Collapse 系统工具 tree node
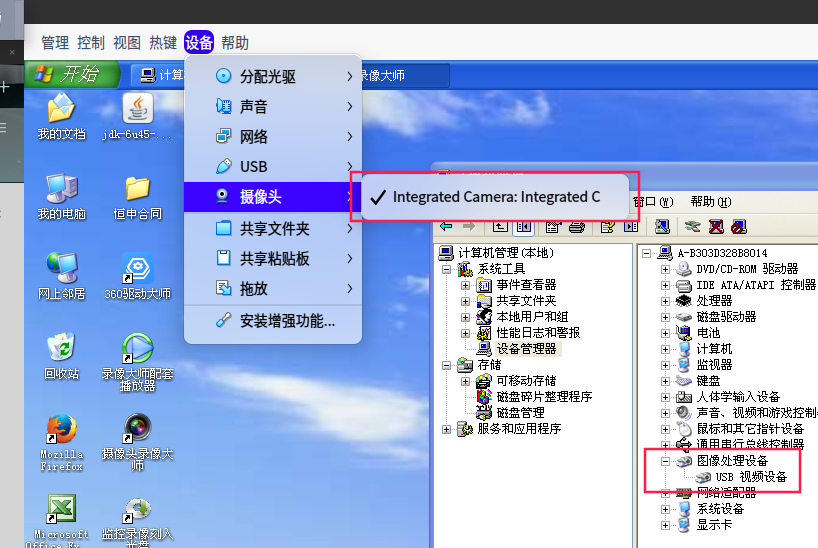Screen dimensions: 818x548 tap(446, 269)
